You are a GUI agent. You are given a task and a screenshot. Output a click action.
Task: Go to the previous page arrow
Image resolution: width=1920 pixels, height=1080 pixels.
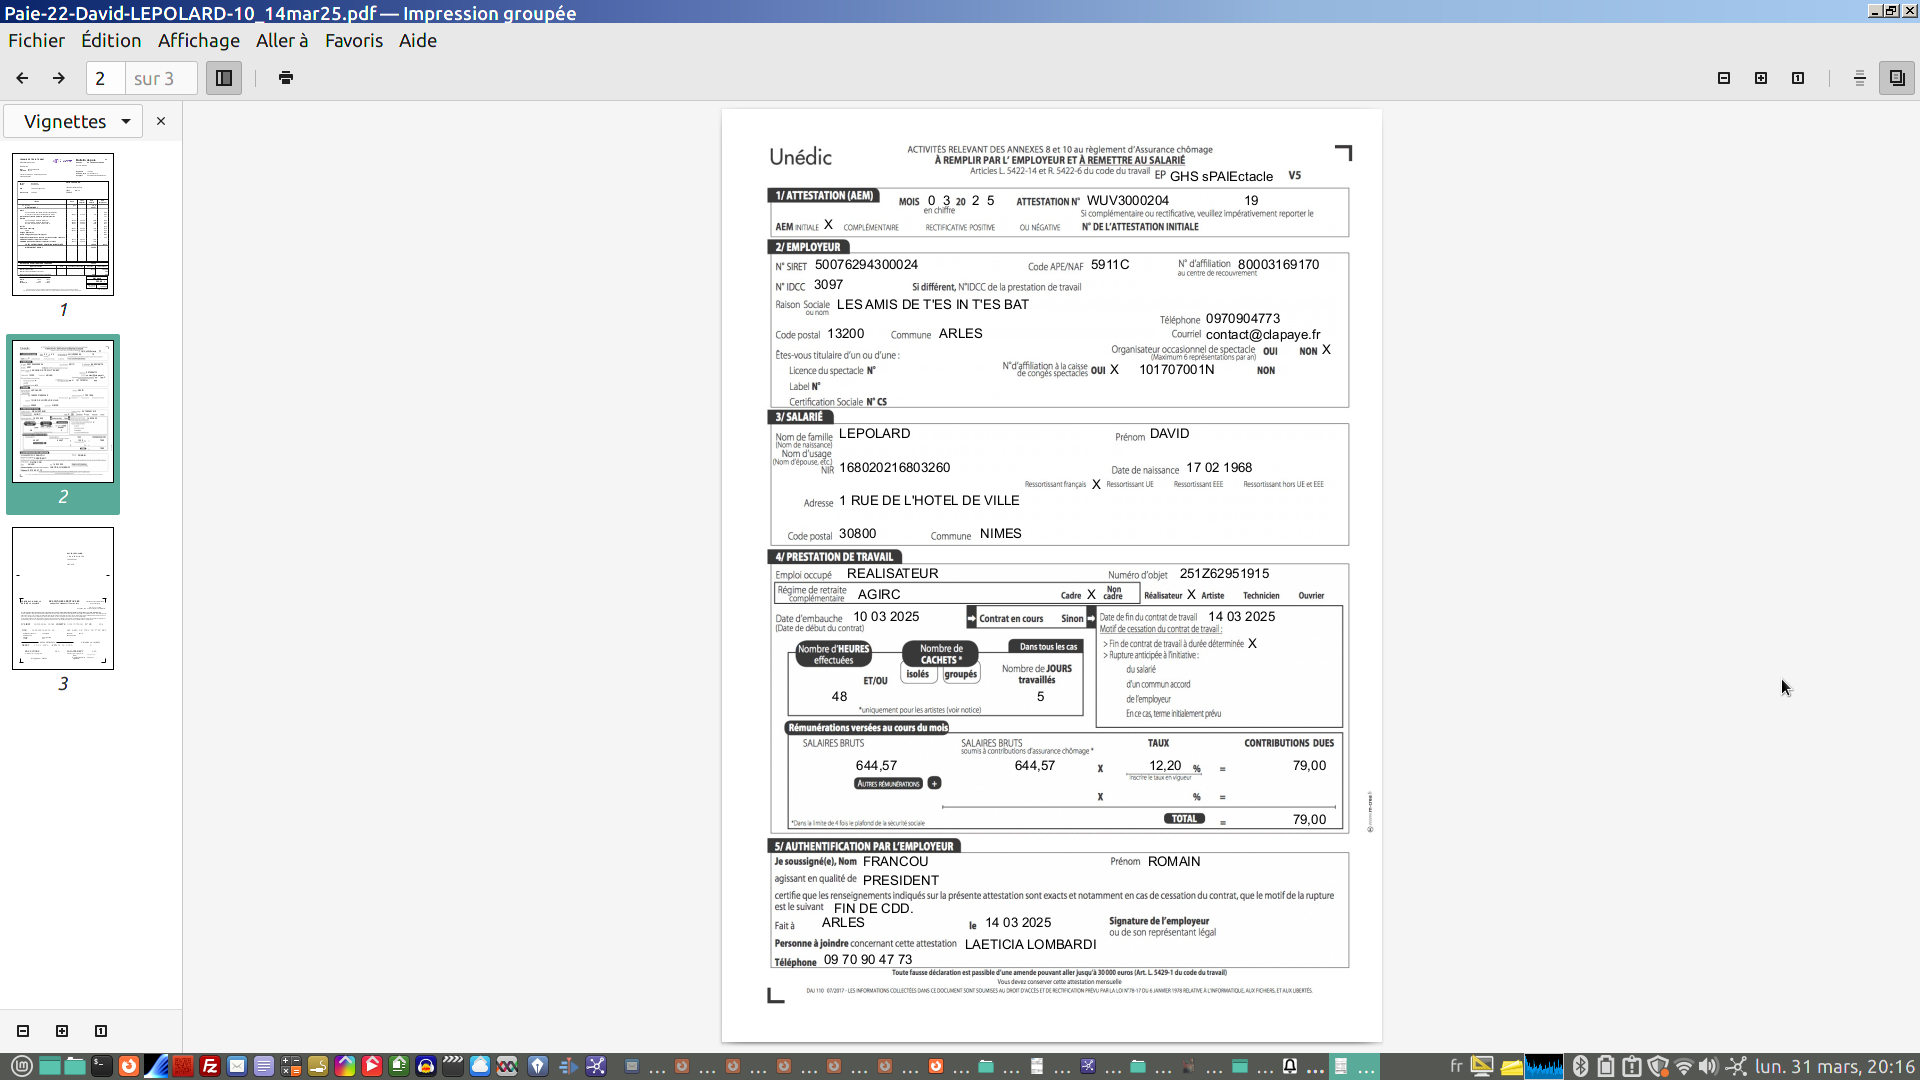(x=22, y=78)
